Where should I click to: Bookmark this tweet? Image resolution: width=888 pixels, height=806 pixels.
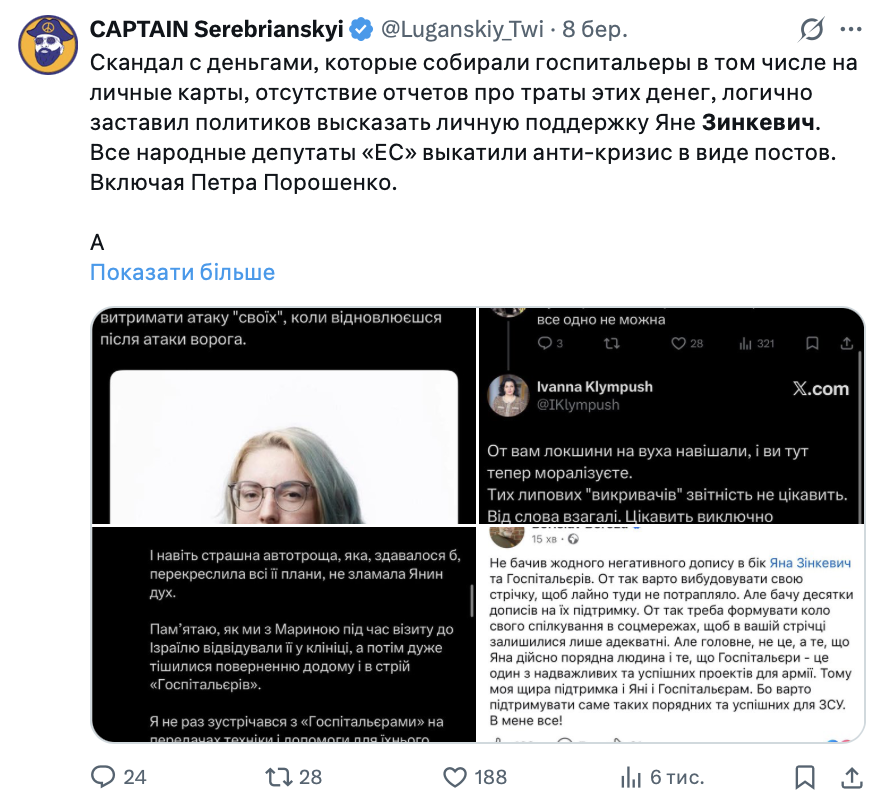(x=803, y=776)
